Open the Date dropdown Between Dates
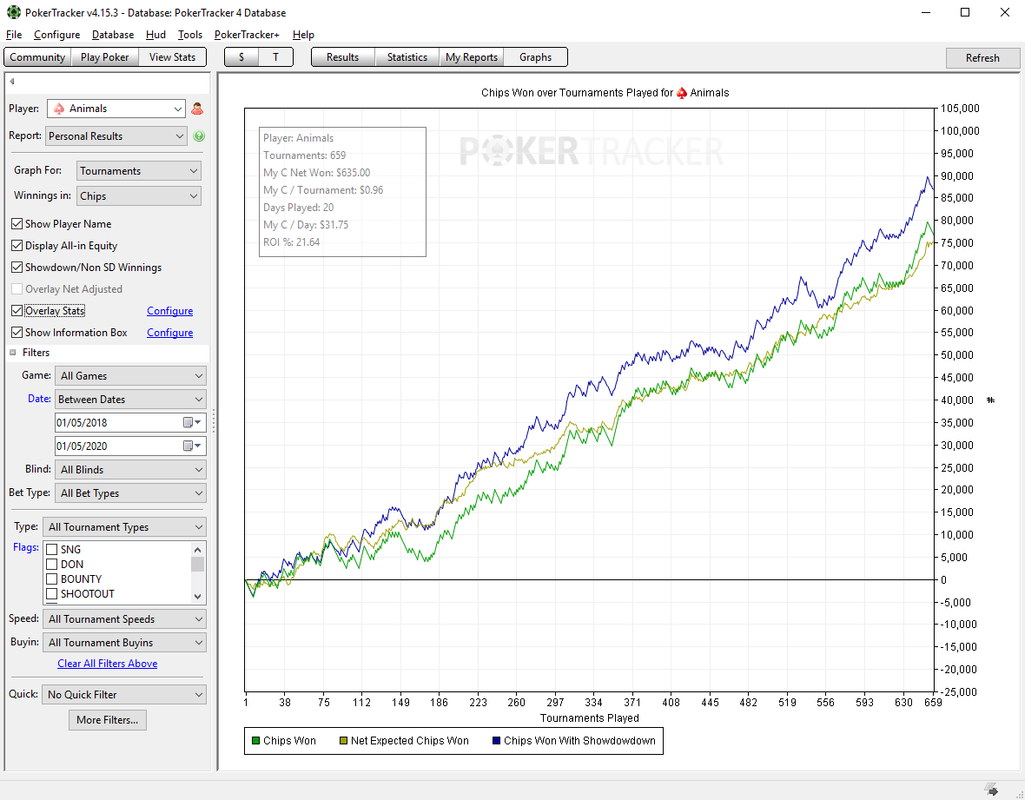 (131, 399)
